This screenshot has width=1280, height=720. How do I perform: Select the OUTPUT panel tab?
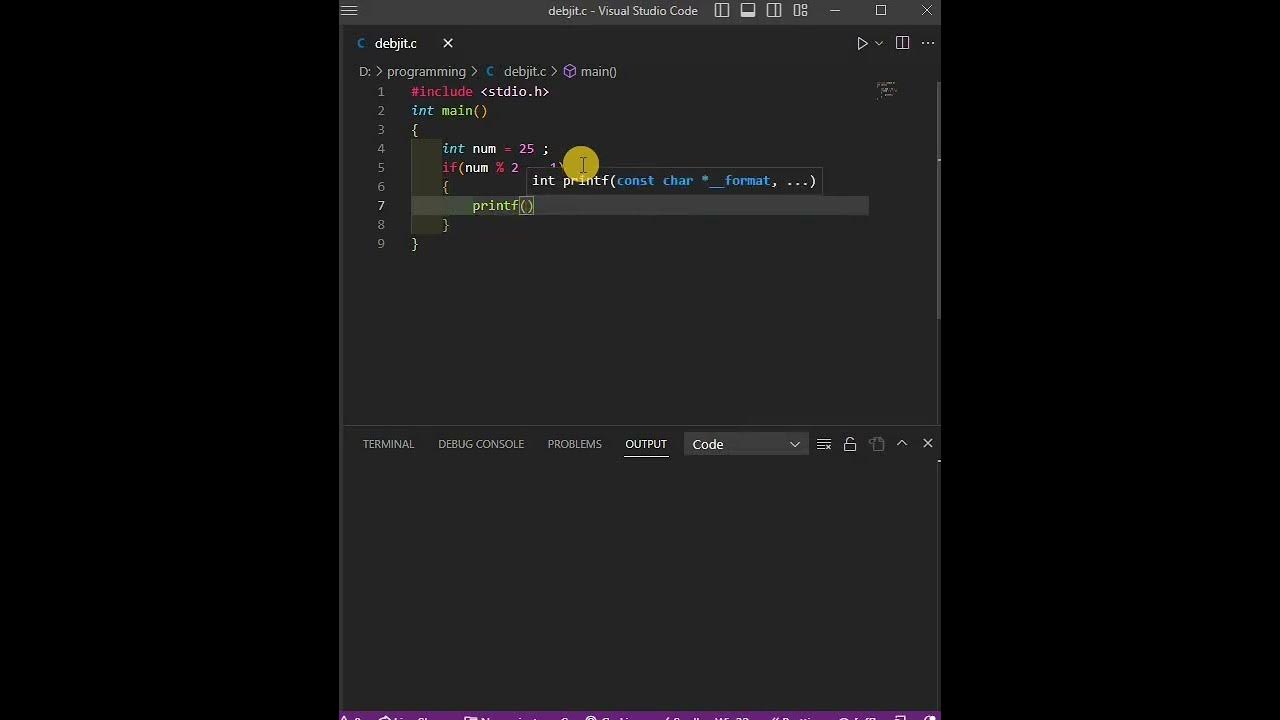click(x=646, y=444)
